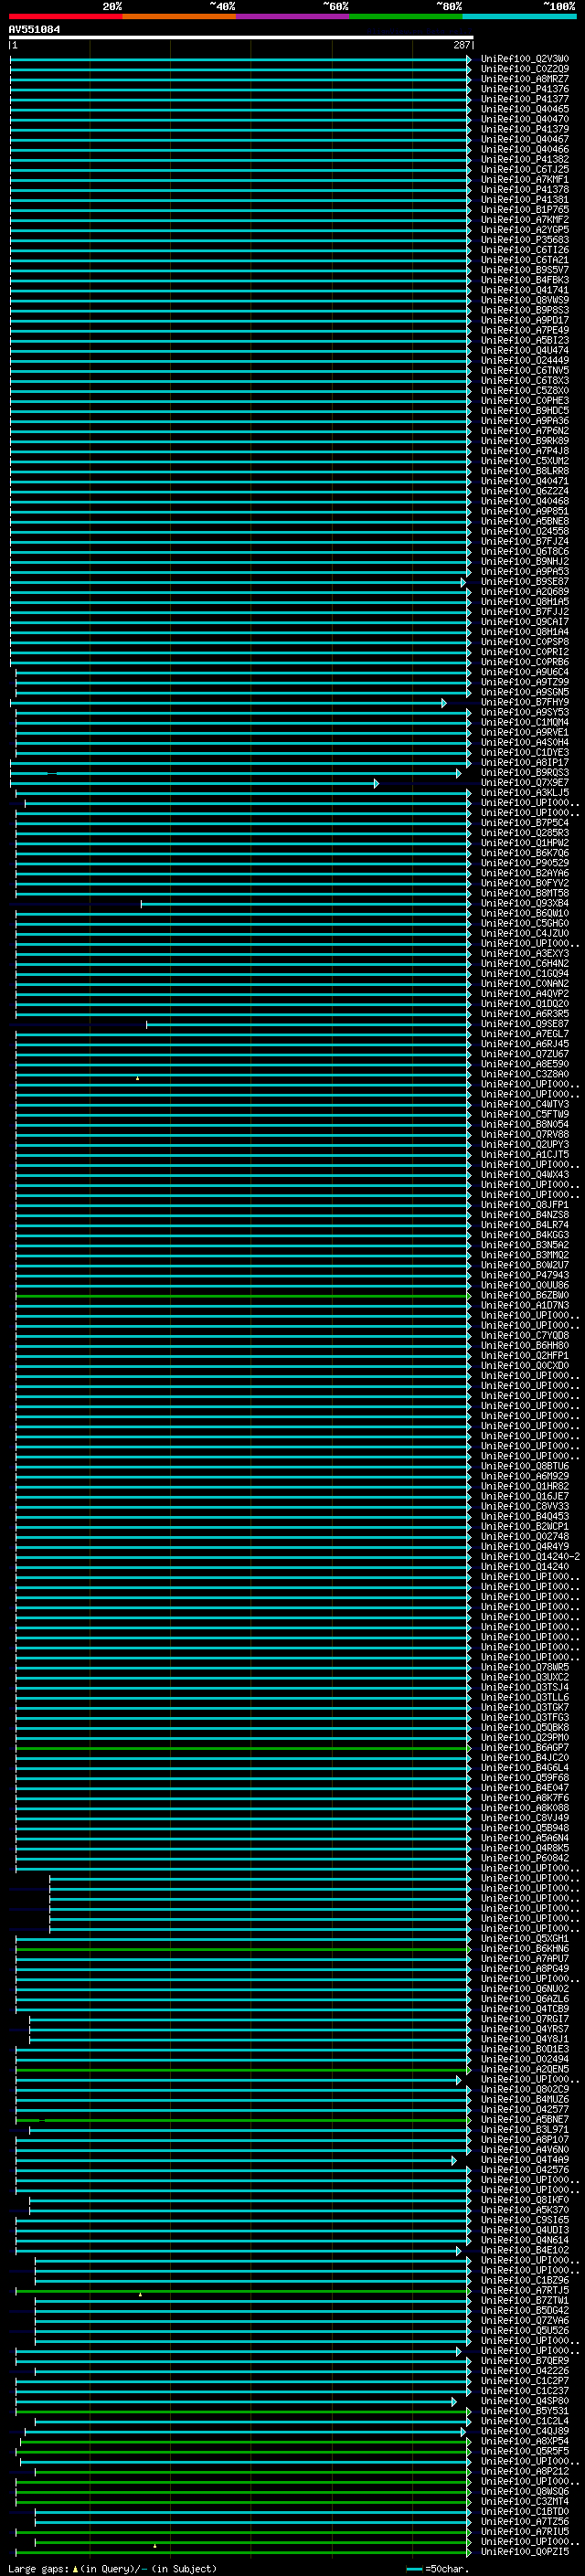The image size is (585, 2576).
Task: Select the UniRef100_Q6NU02 entry
Action: coord(525,1988)
